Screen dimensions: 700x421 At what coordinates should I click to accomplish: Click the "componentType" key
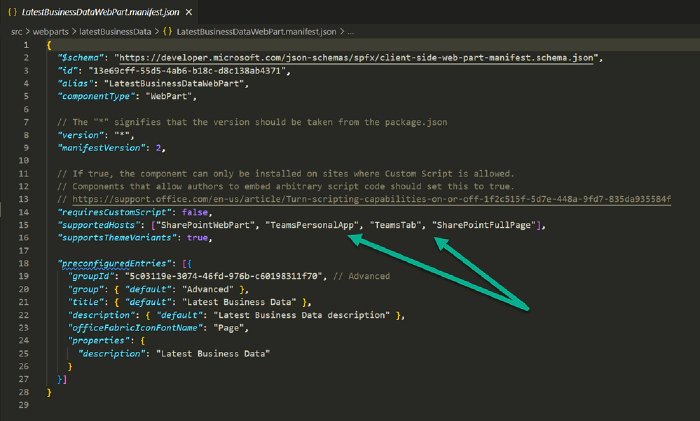[96, 96]
